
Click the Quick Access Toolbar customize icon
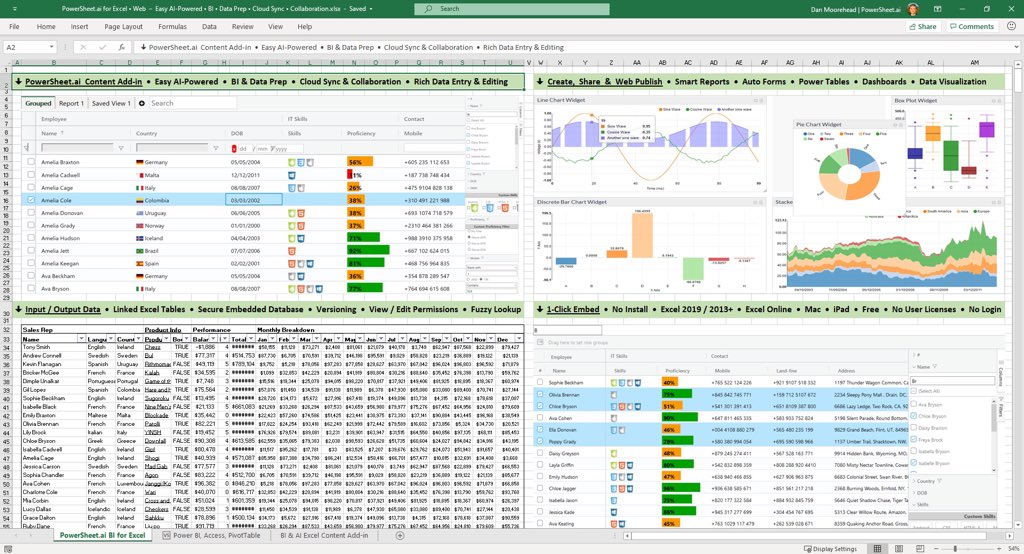15,9
